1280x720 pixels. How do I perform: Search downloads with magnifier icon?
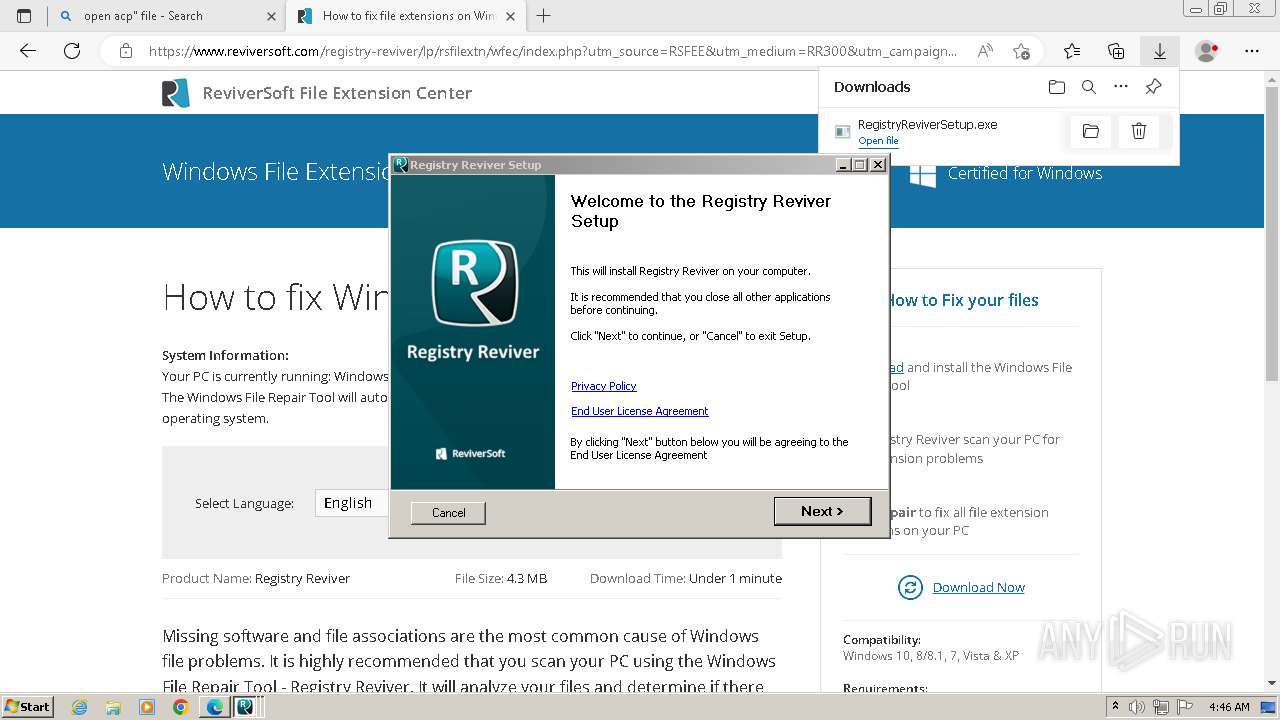tap(1089, 87)
